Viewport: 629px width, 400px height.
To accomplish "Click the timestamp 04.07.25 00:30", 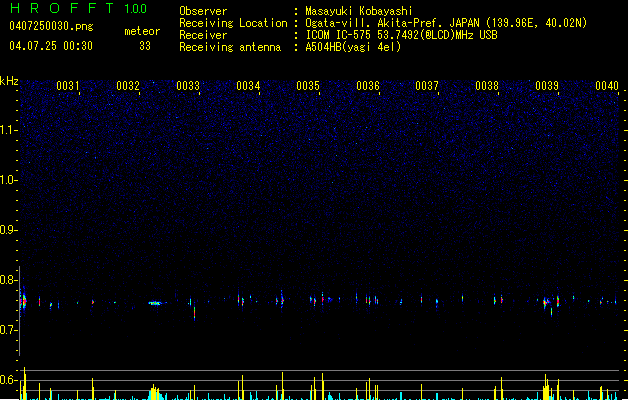I will pos(51,46).
